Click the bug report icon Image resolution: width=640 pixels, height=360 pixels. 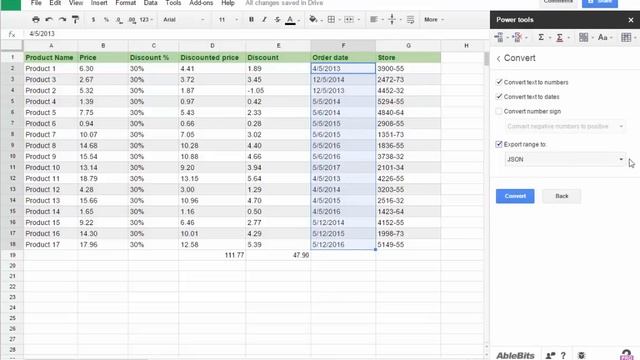581,355
